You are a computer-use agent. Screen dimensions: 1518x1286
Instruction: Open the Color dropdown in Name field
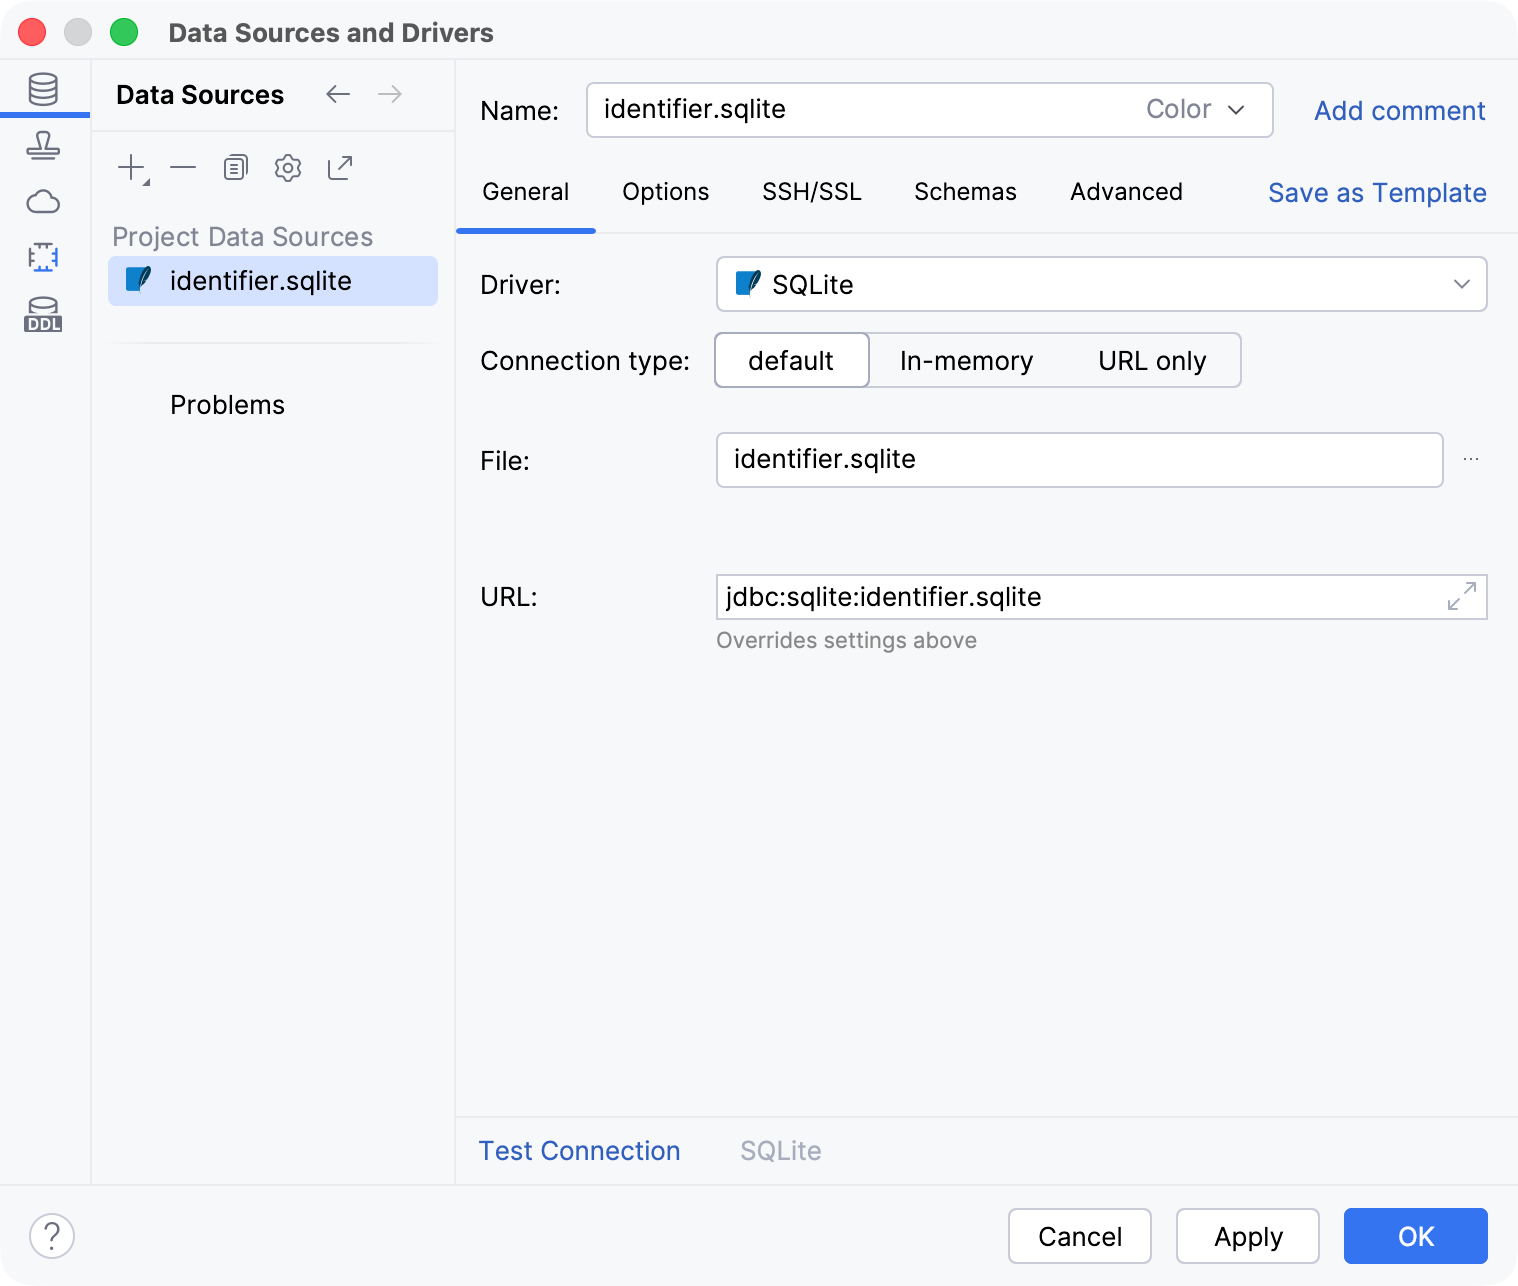(x=1196, y=109)
